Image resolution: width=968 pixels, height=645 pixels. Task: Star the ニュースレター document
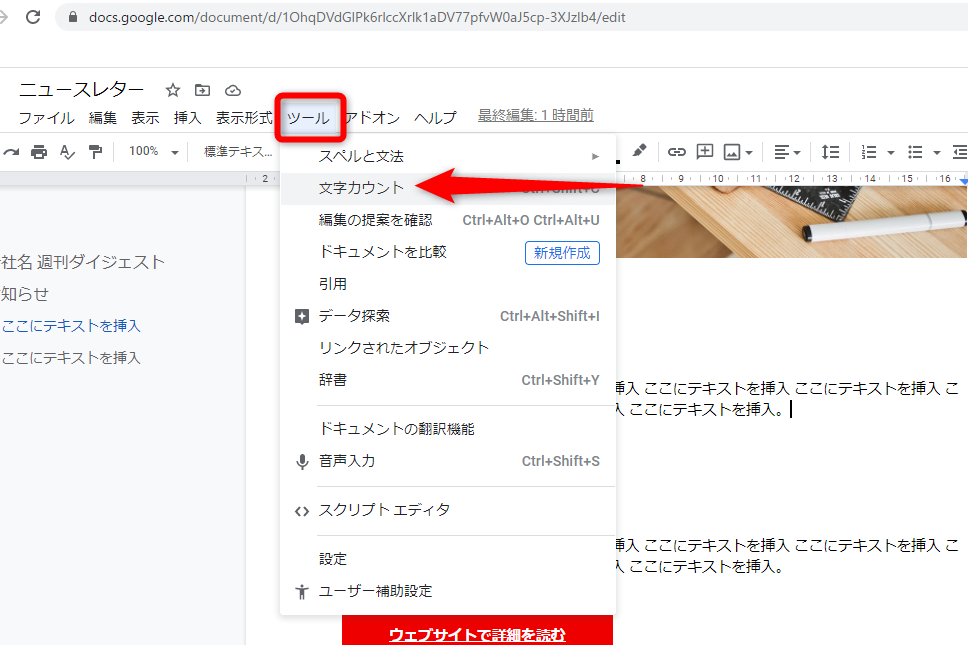pyautogui.click(x=173, y=90)
